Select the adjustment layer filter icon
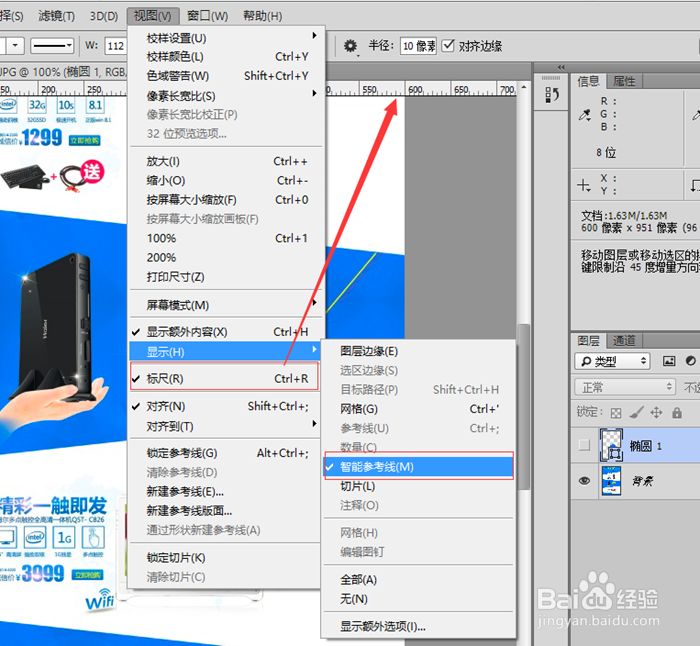The image size is (700, 646). (690, 361)
